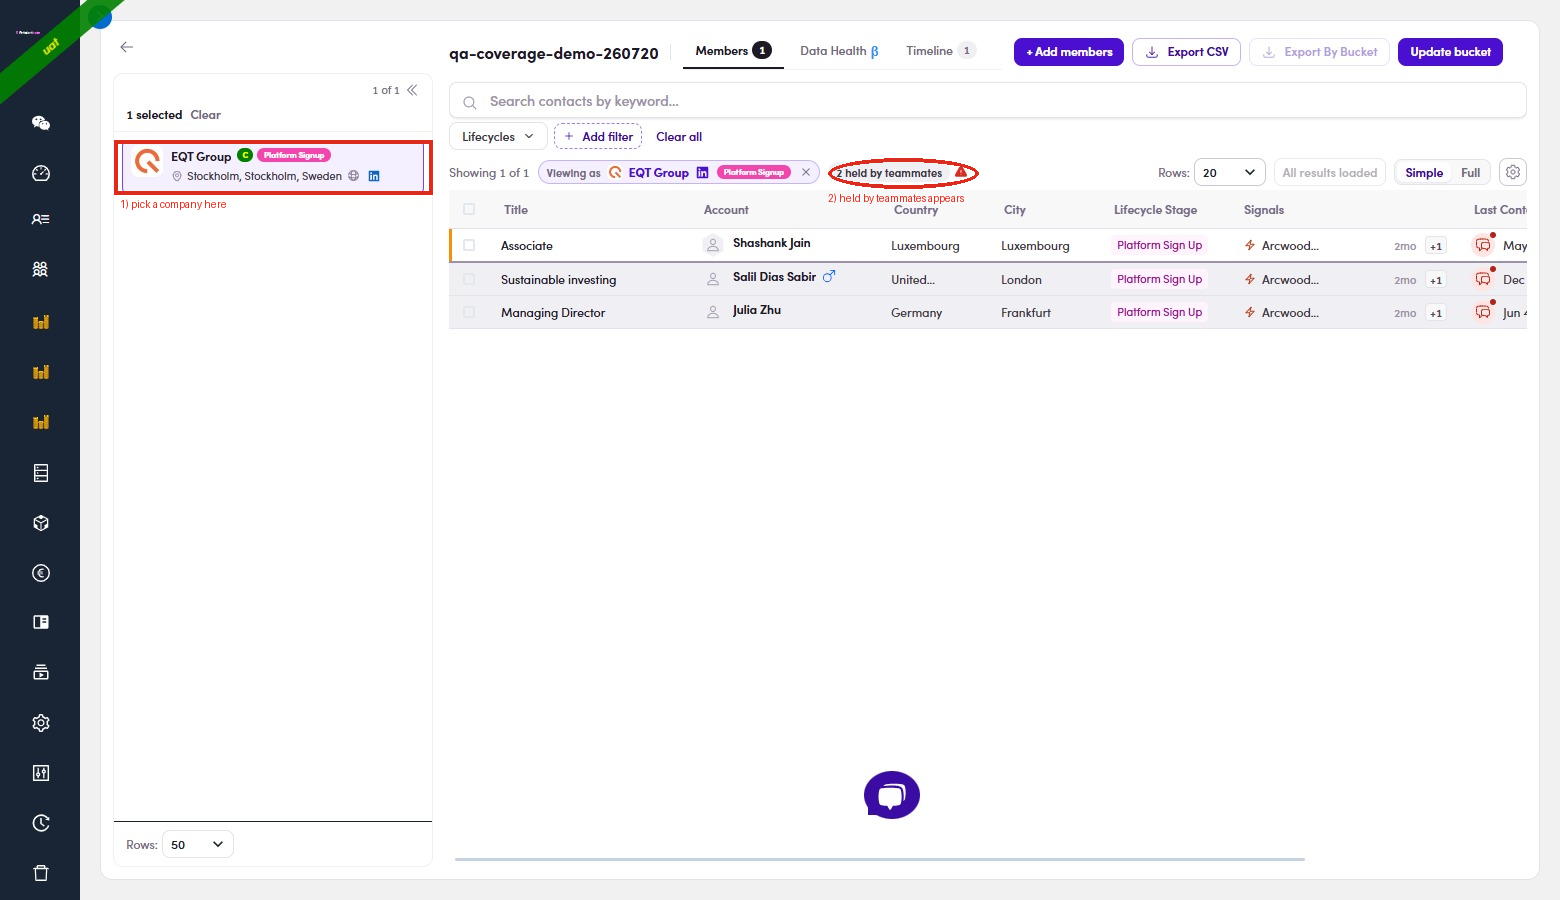
Task: Select the Julia Zhu row checkbox
Action: [469, 312]
